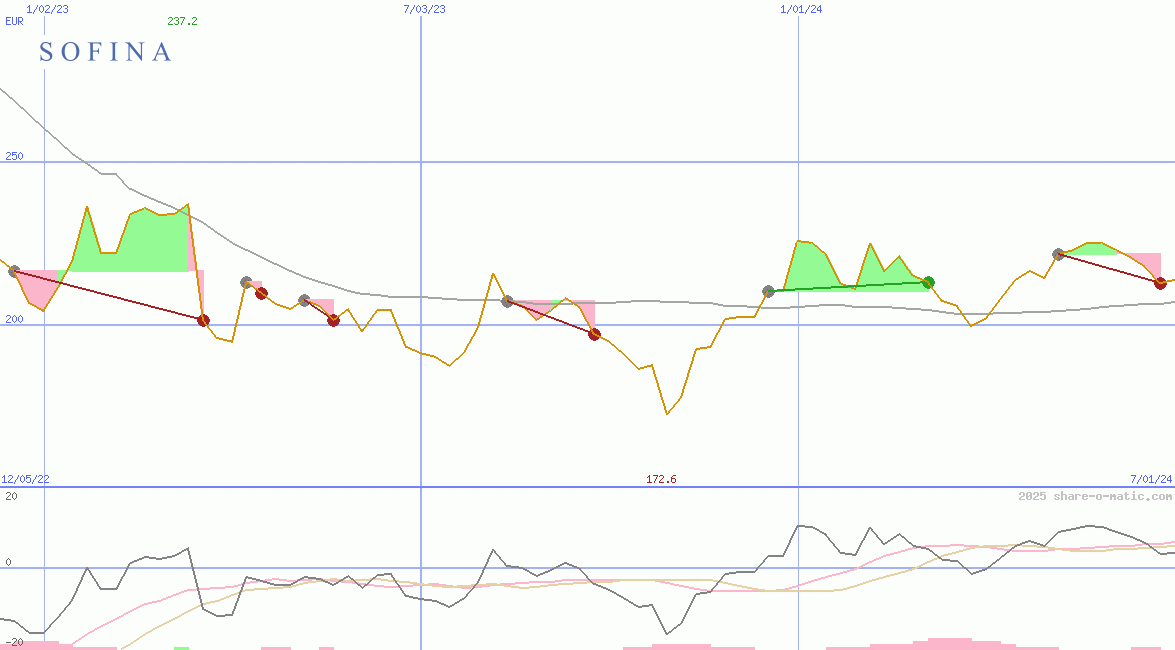Click the 1/02/23 date label

tap(48, 9)
